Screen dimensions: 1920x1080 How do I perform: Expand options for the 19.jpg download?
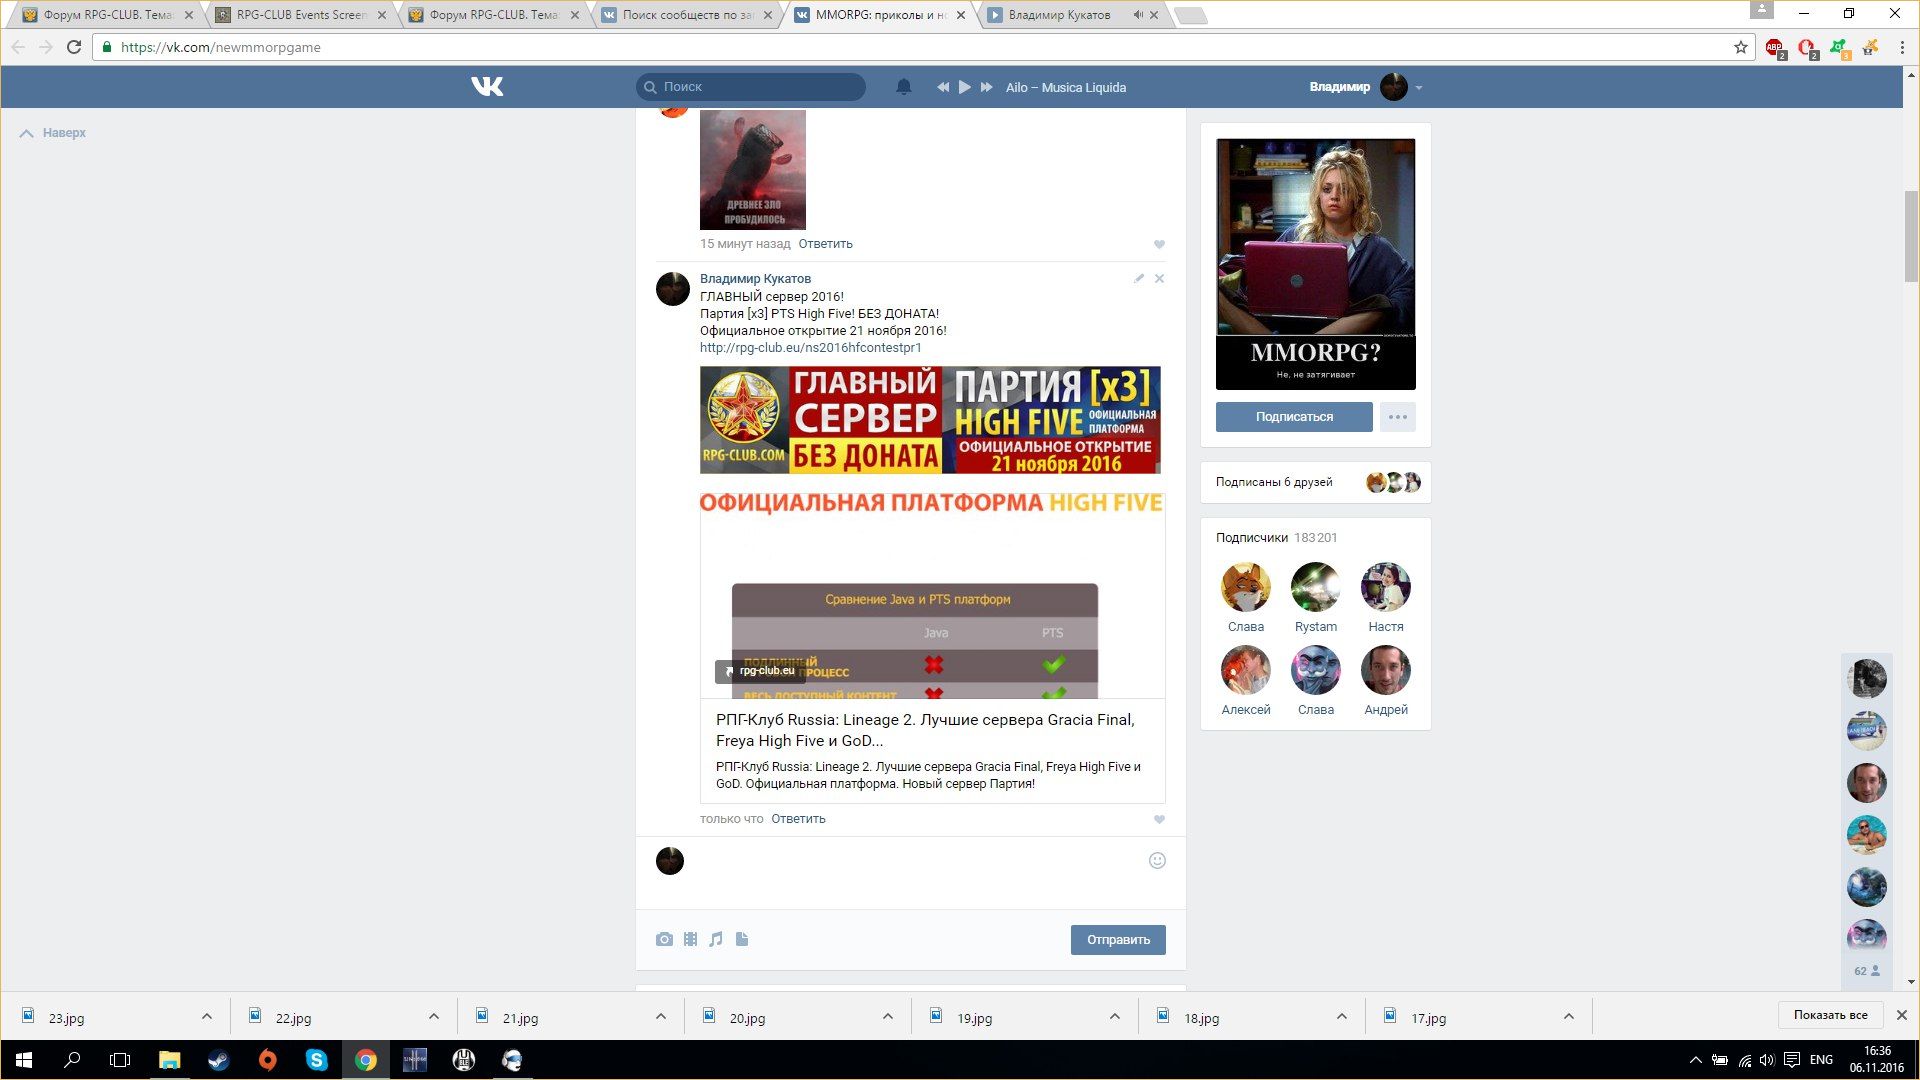click(x=1114, y=1017)
